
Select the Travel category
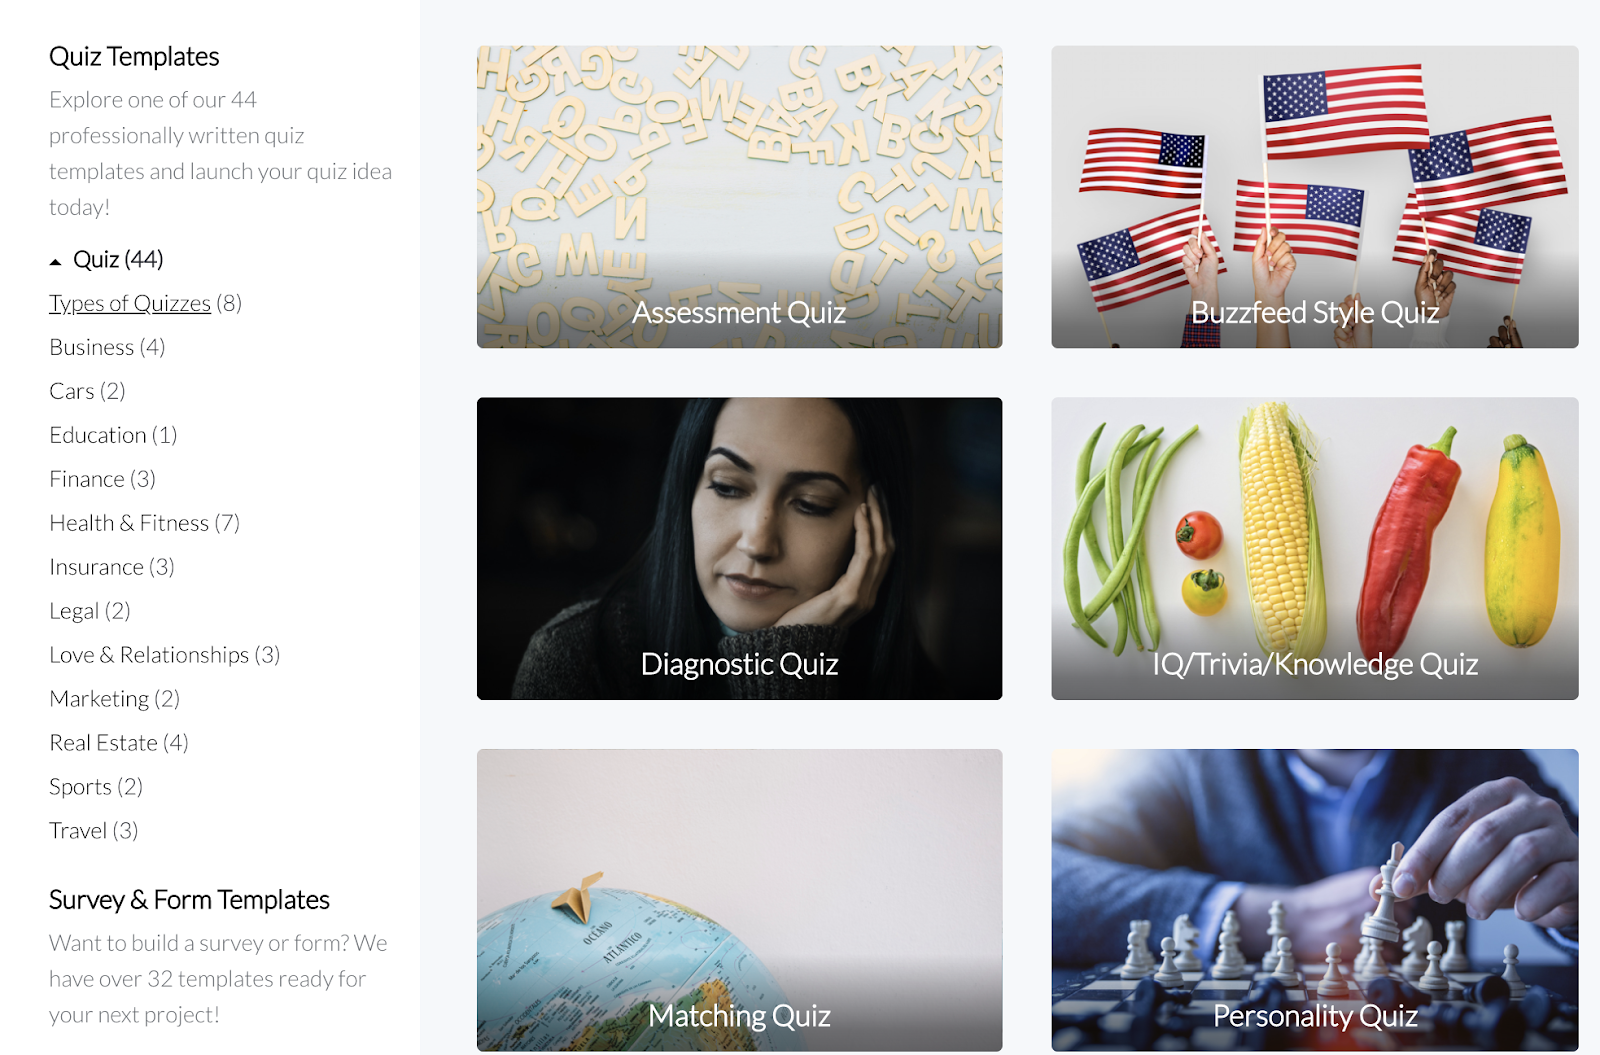[78, 831]
